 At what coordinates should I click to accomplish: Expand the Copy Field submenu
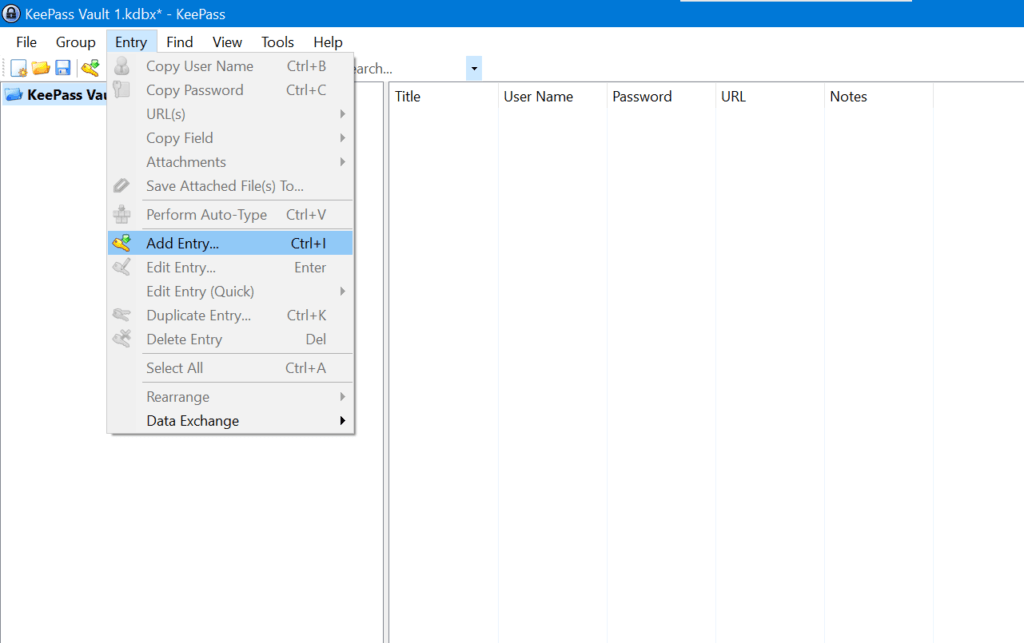click(230, 138)
